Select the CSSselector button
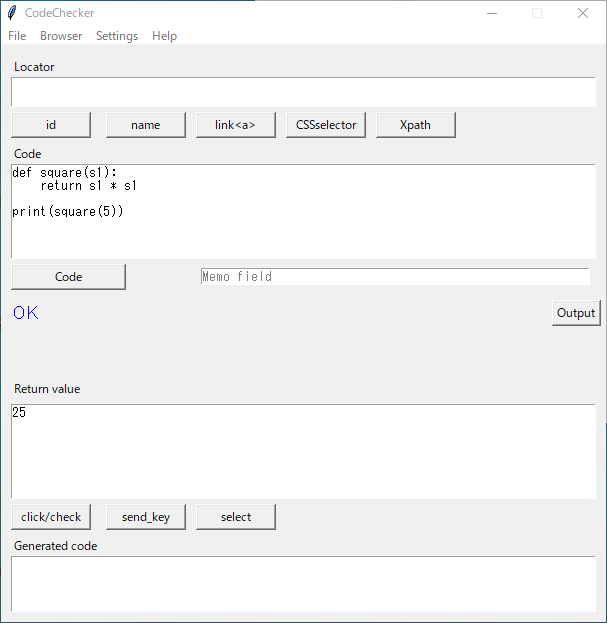Viewport: 607px width, 623px height. coord(326,125)
